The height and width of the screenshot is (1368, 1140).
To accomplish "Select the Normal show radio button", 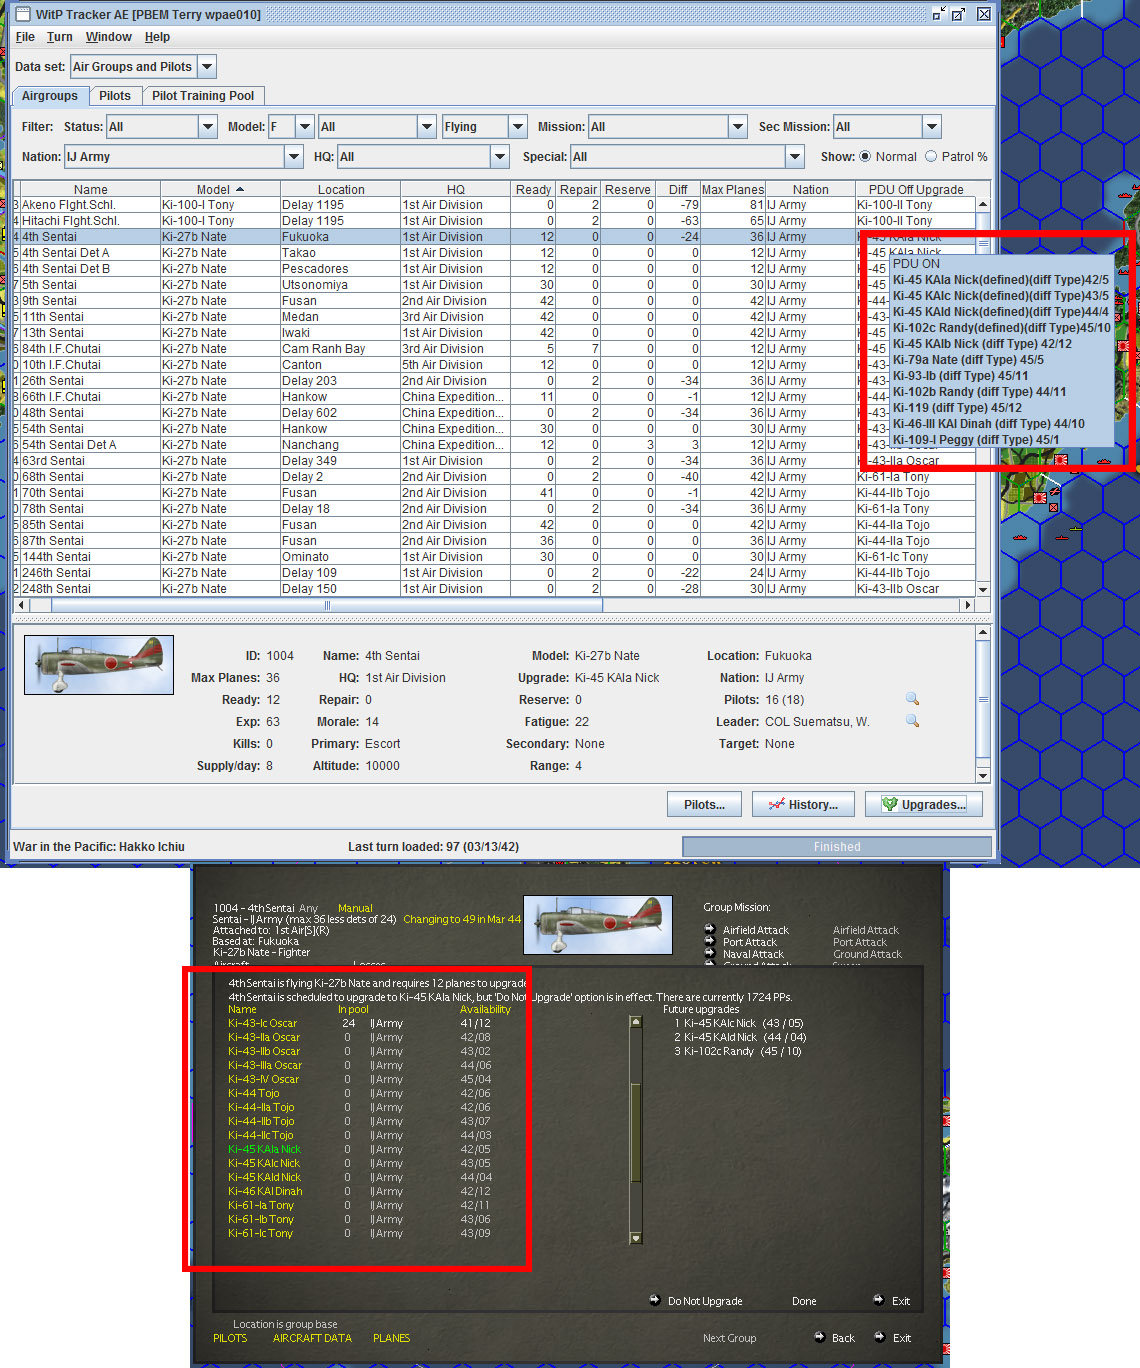I will [x=866, y=156].
